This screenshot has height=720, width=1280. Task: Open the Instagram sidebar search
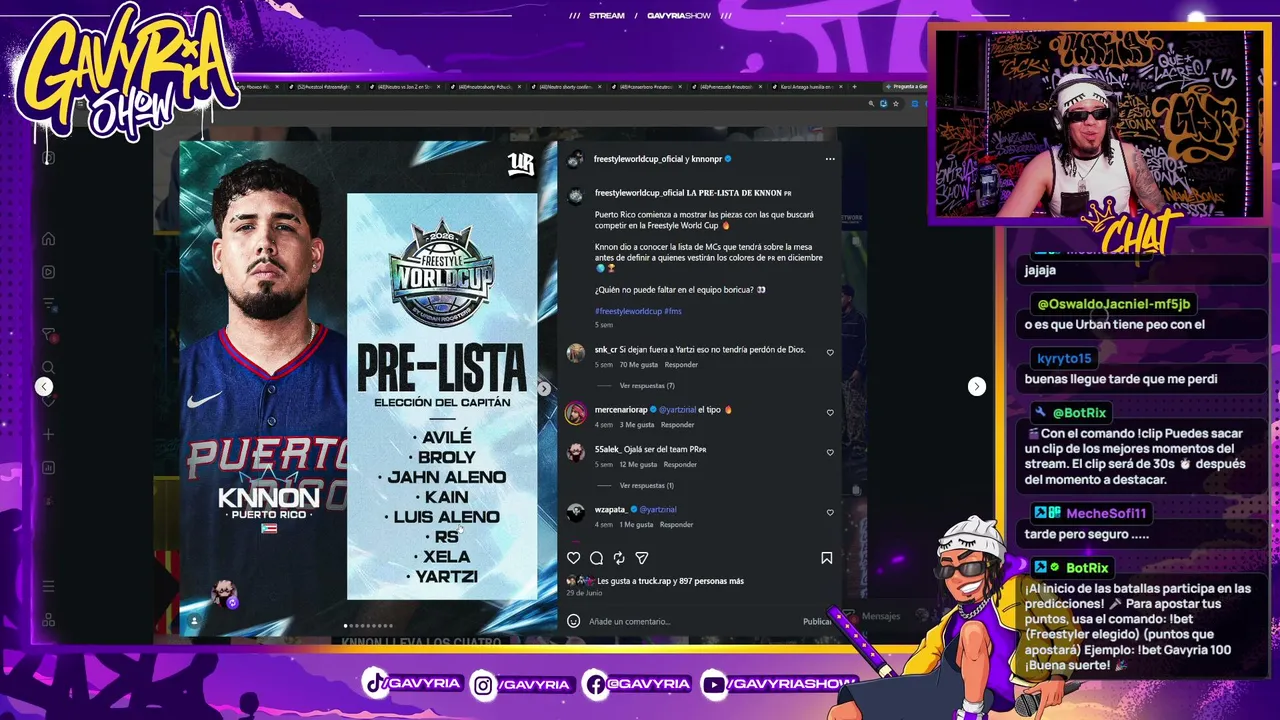click(48, 368)
